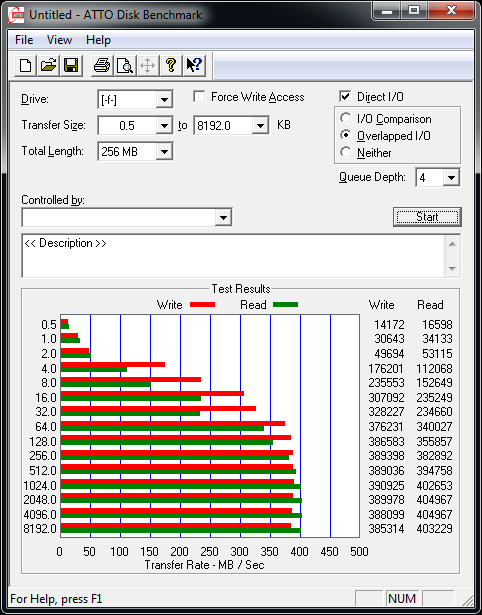Image resolution: width=482 pixels, height=615 pixels.
Task: Activate the context help arrow icon
Action: 194,65
